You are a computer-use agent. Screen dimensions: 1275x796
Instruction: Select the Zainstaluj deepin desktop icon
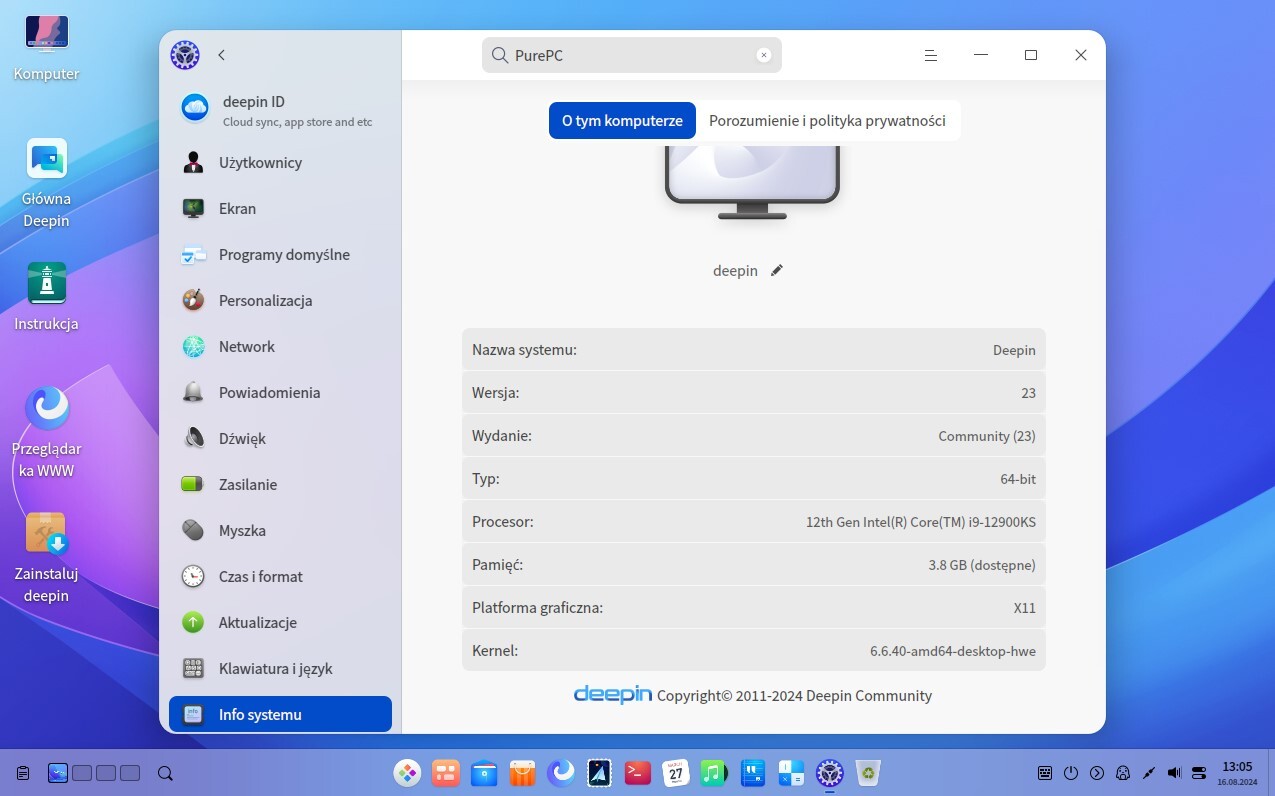point(45,535)
